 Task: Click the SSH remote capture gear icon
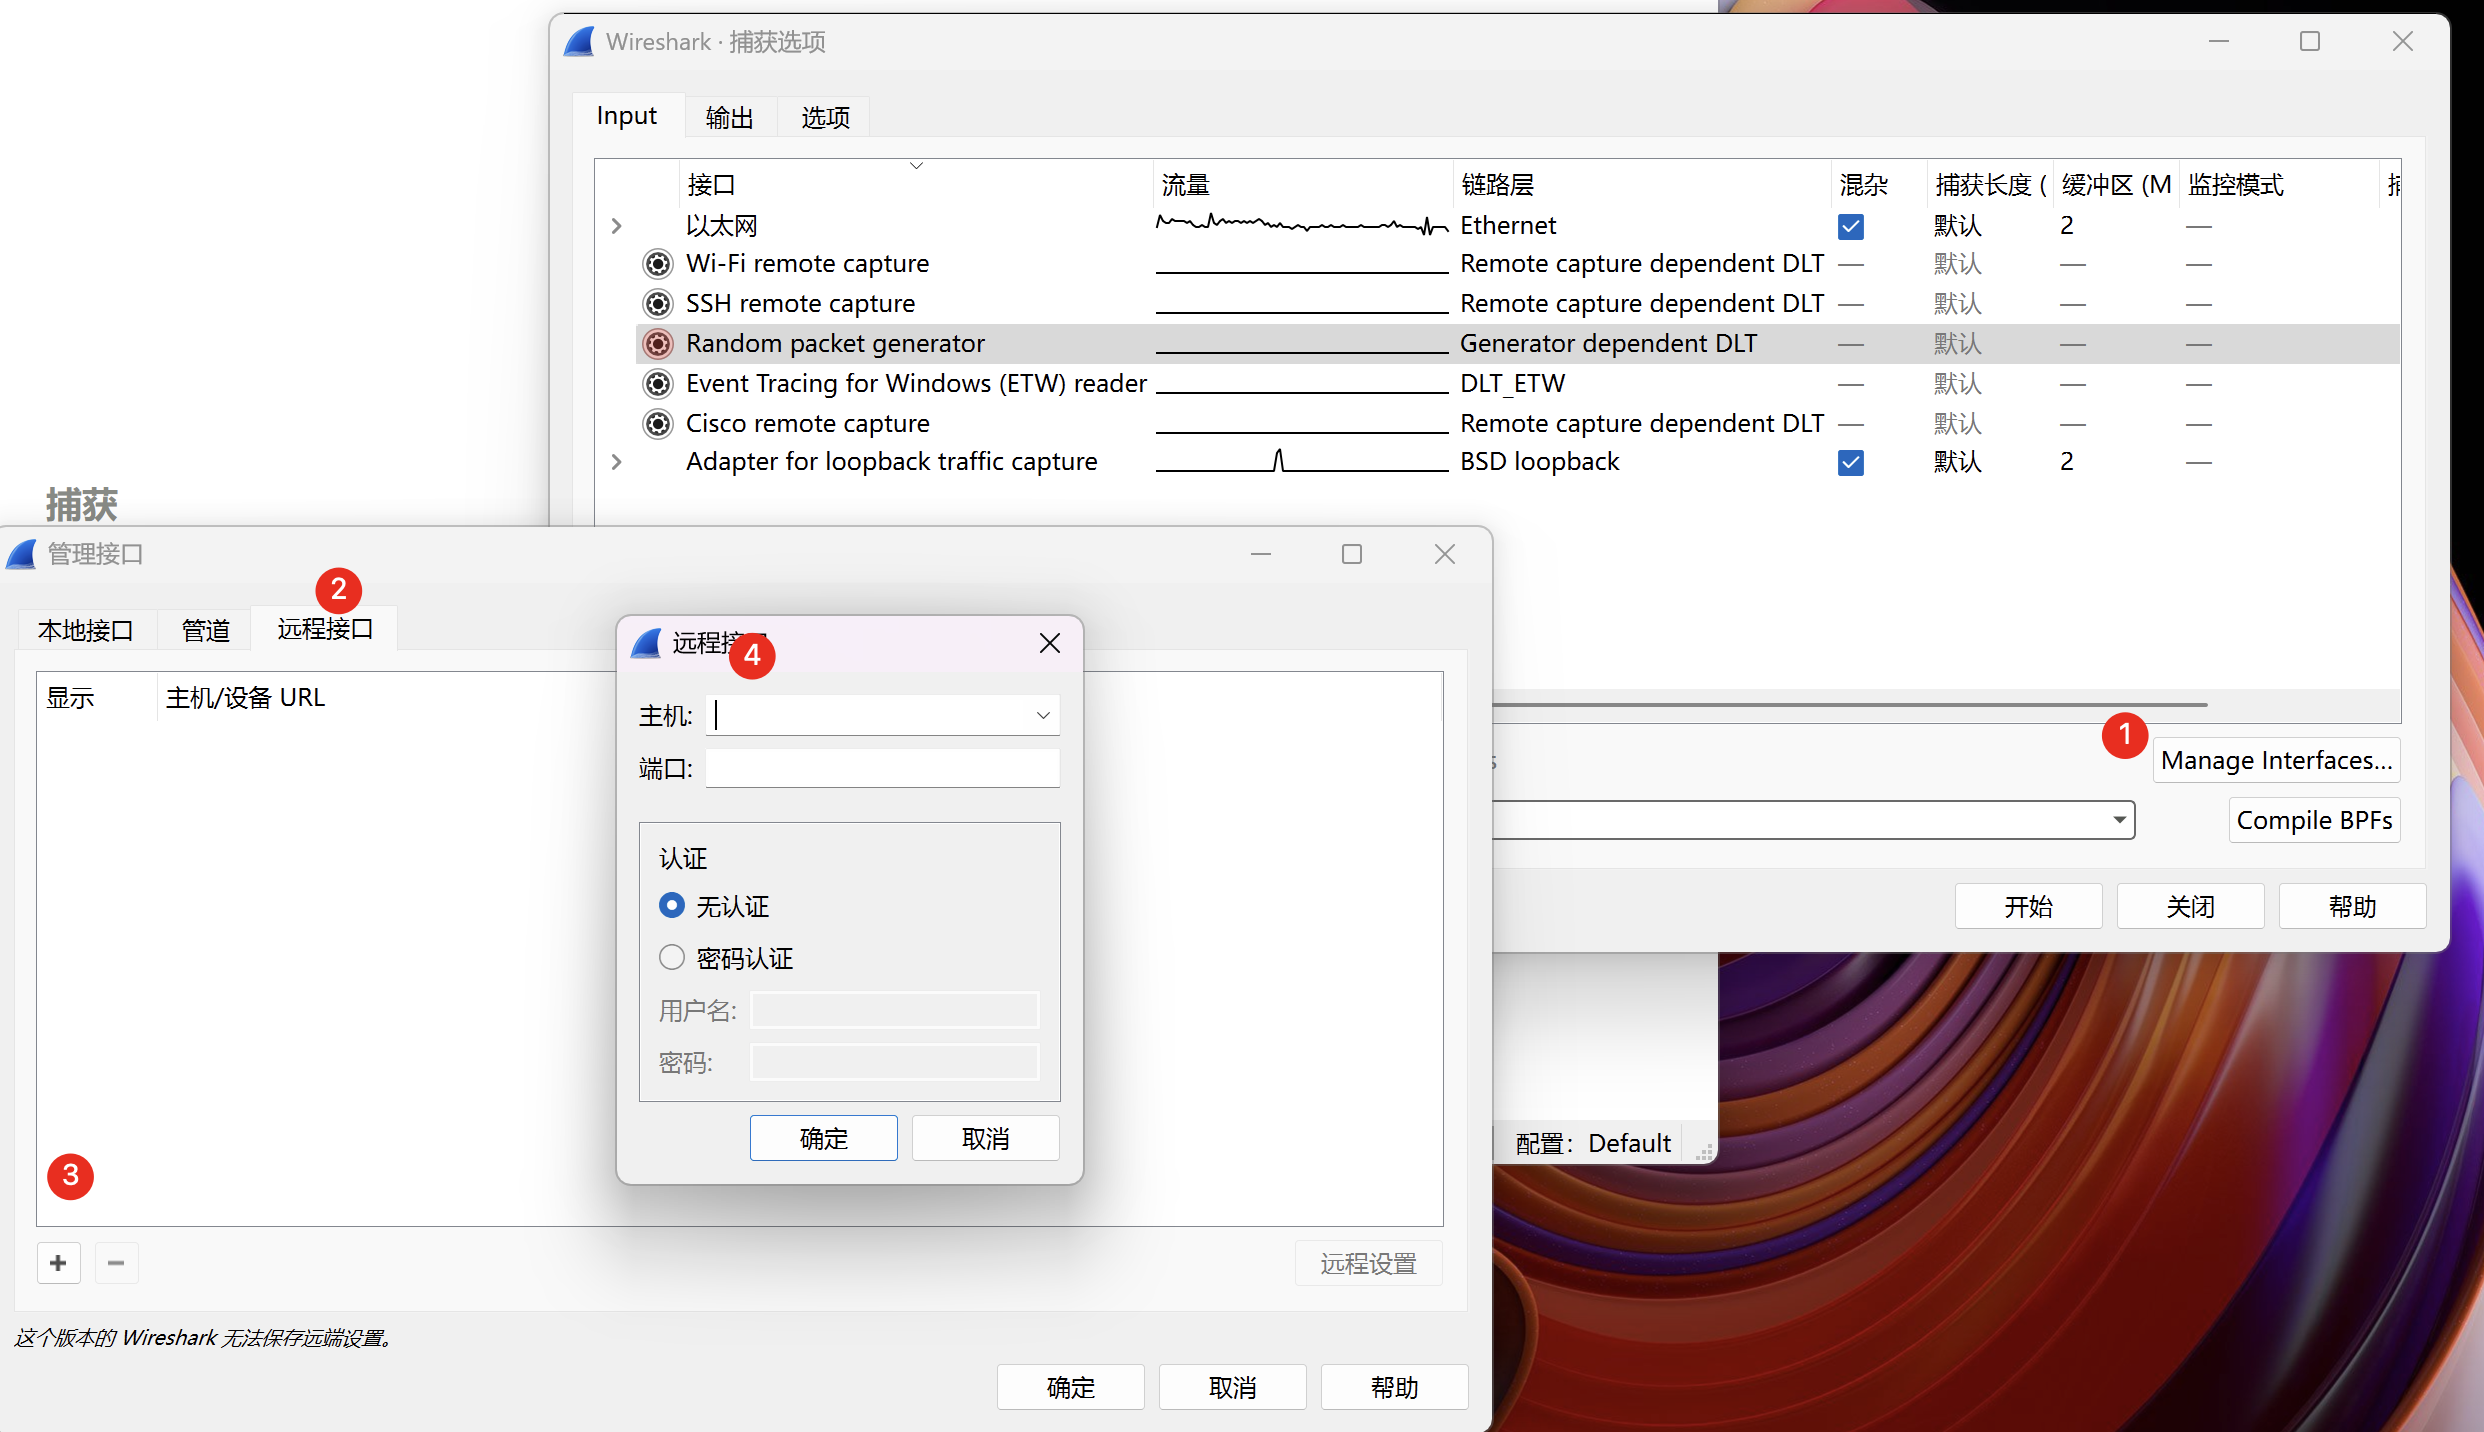(x=657, y=304)
